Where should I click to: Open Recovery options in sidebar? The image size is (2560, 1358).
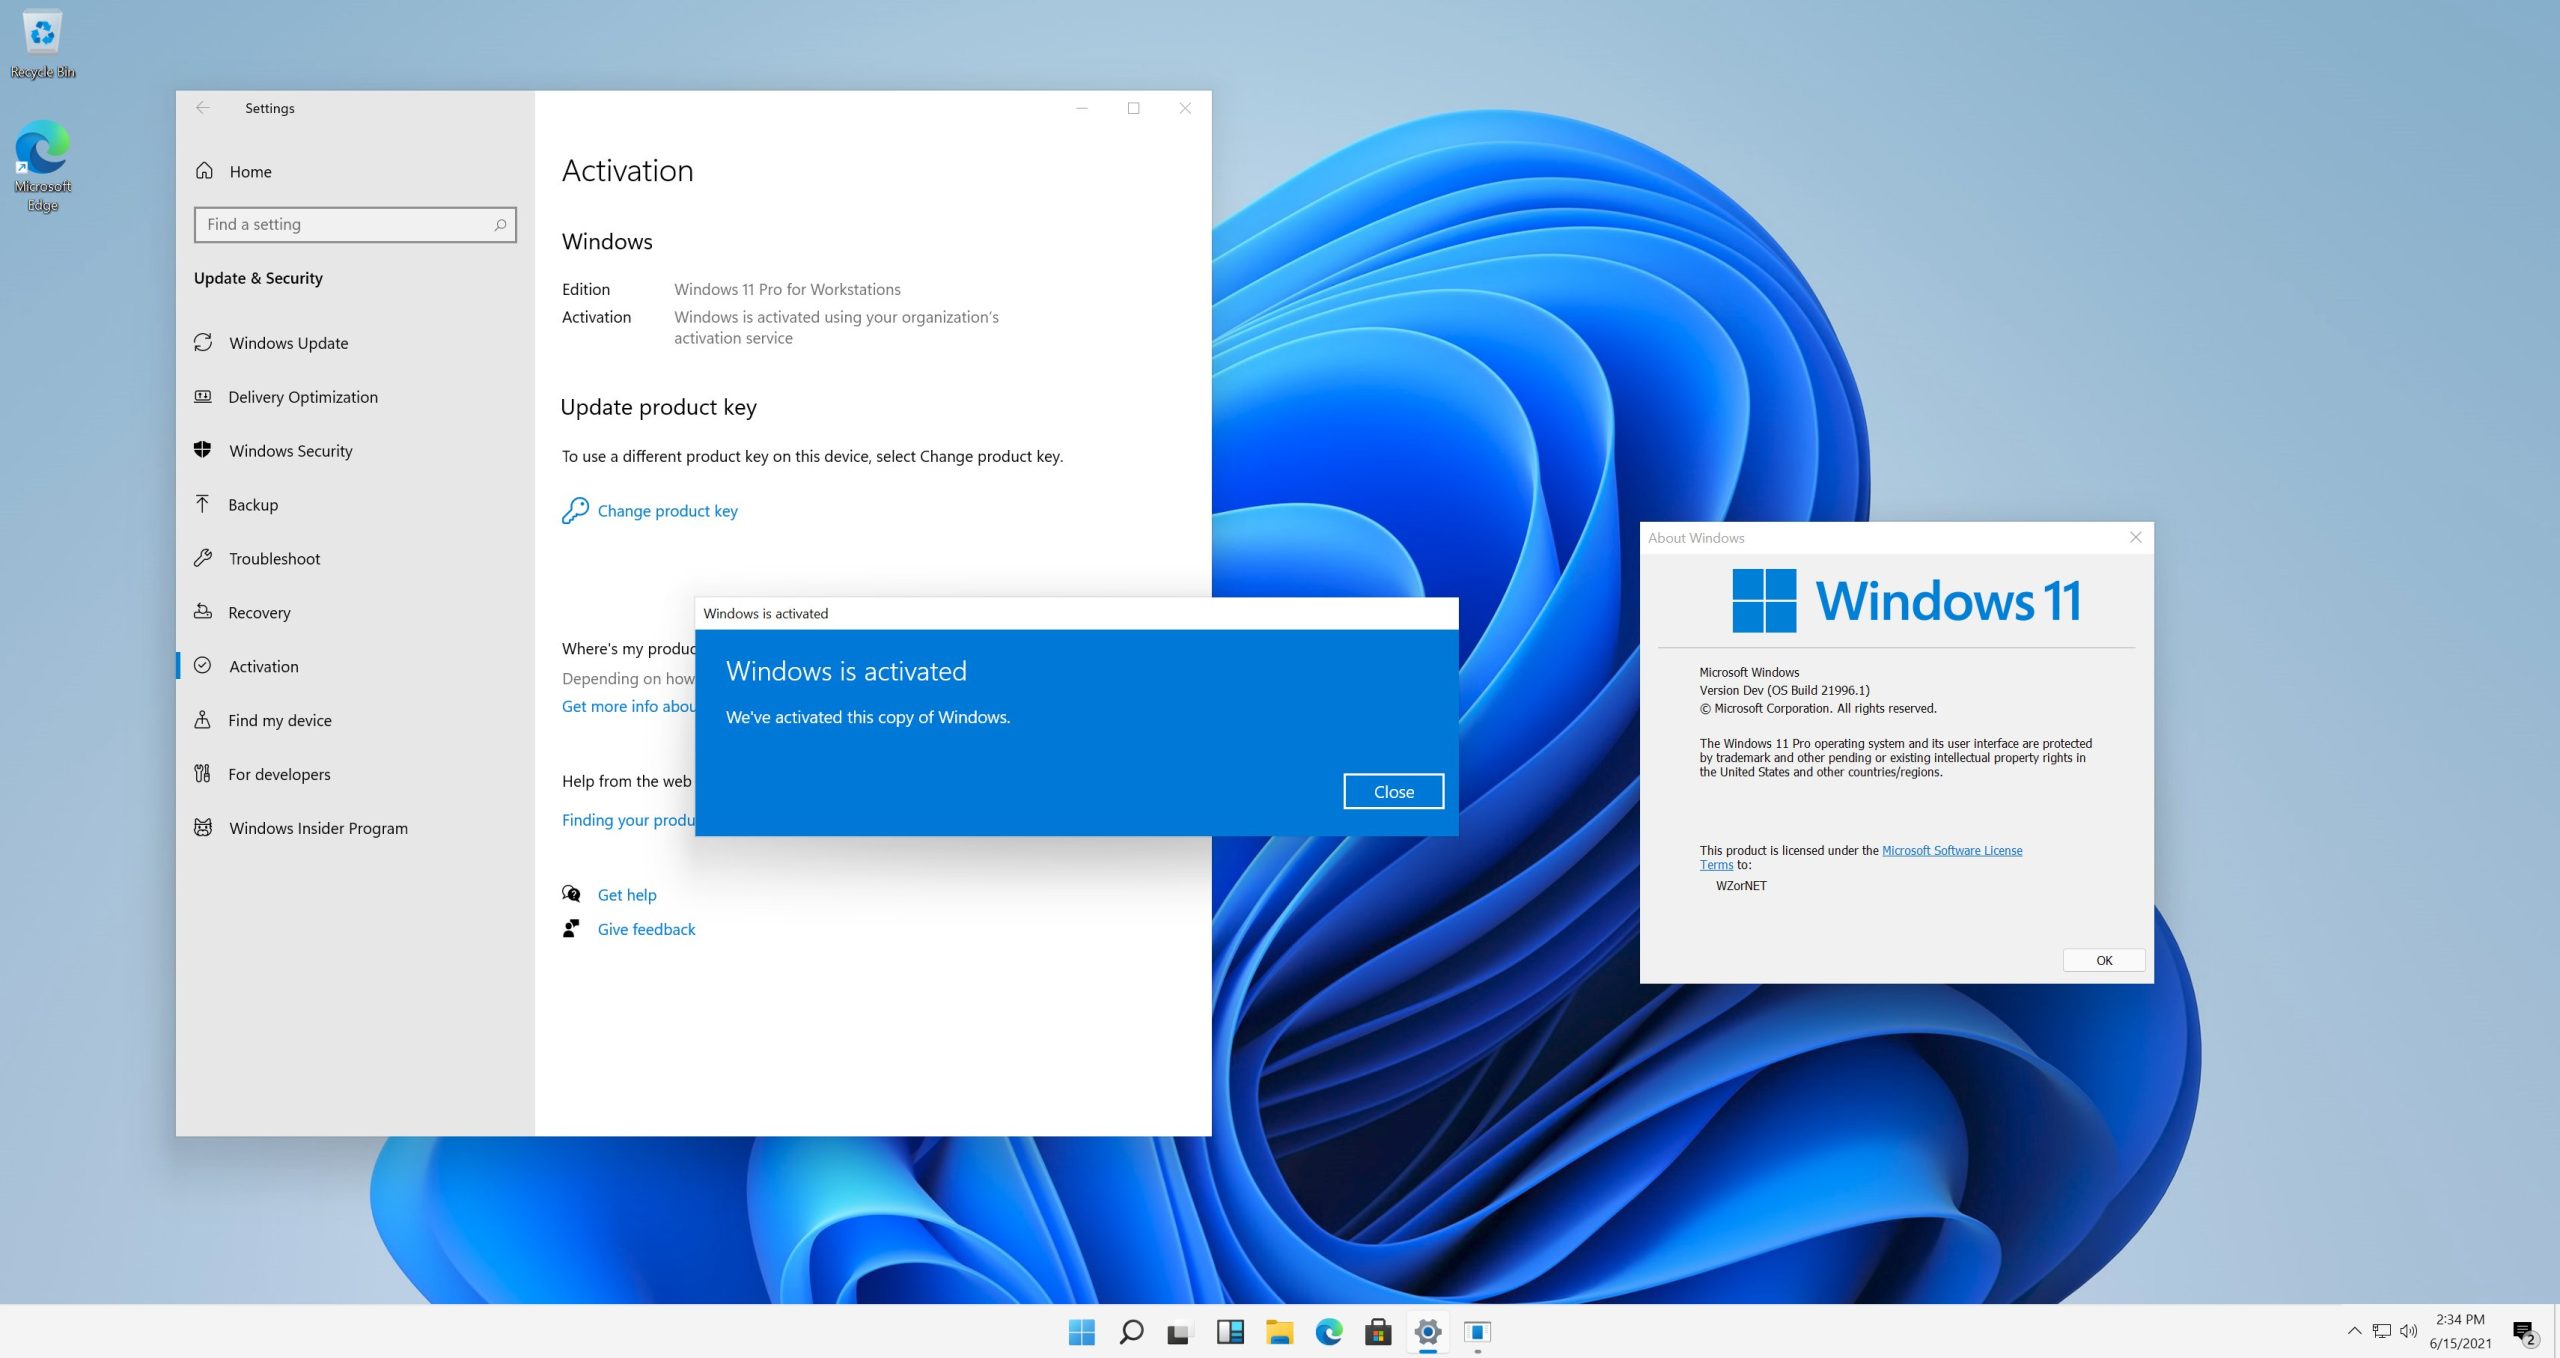(x=259, y=613)
